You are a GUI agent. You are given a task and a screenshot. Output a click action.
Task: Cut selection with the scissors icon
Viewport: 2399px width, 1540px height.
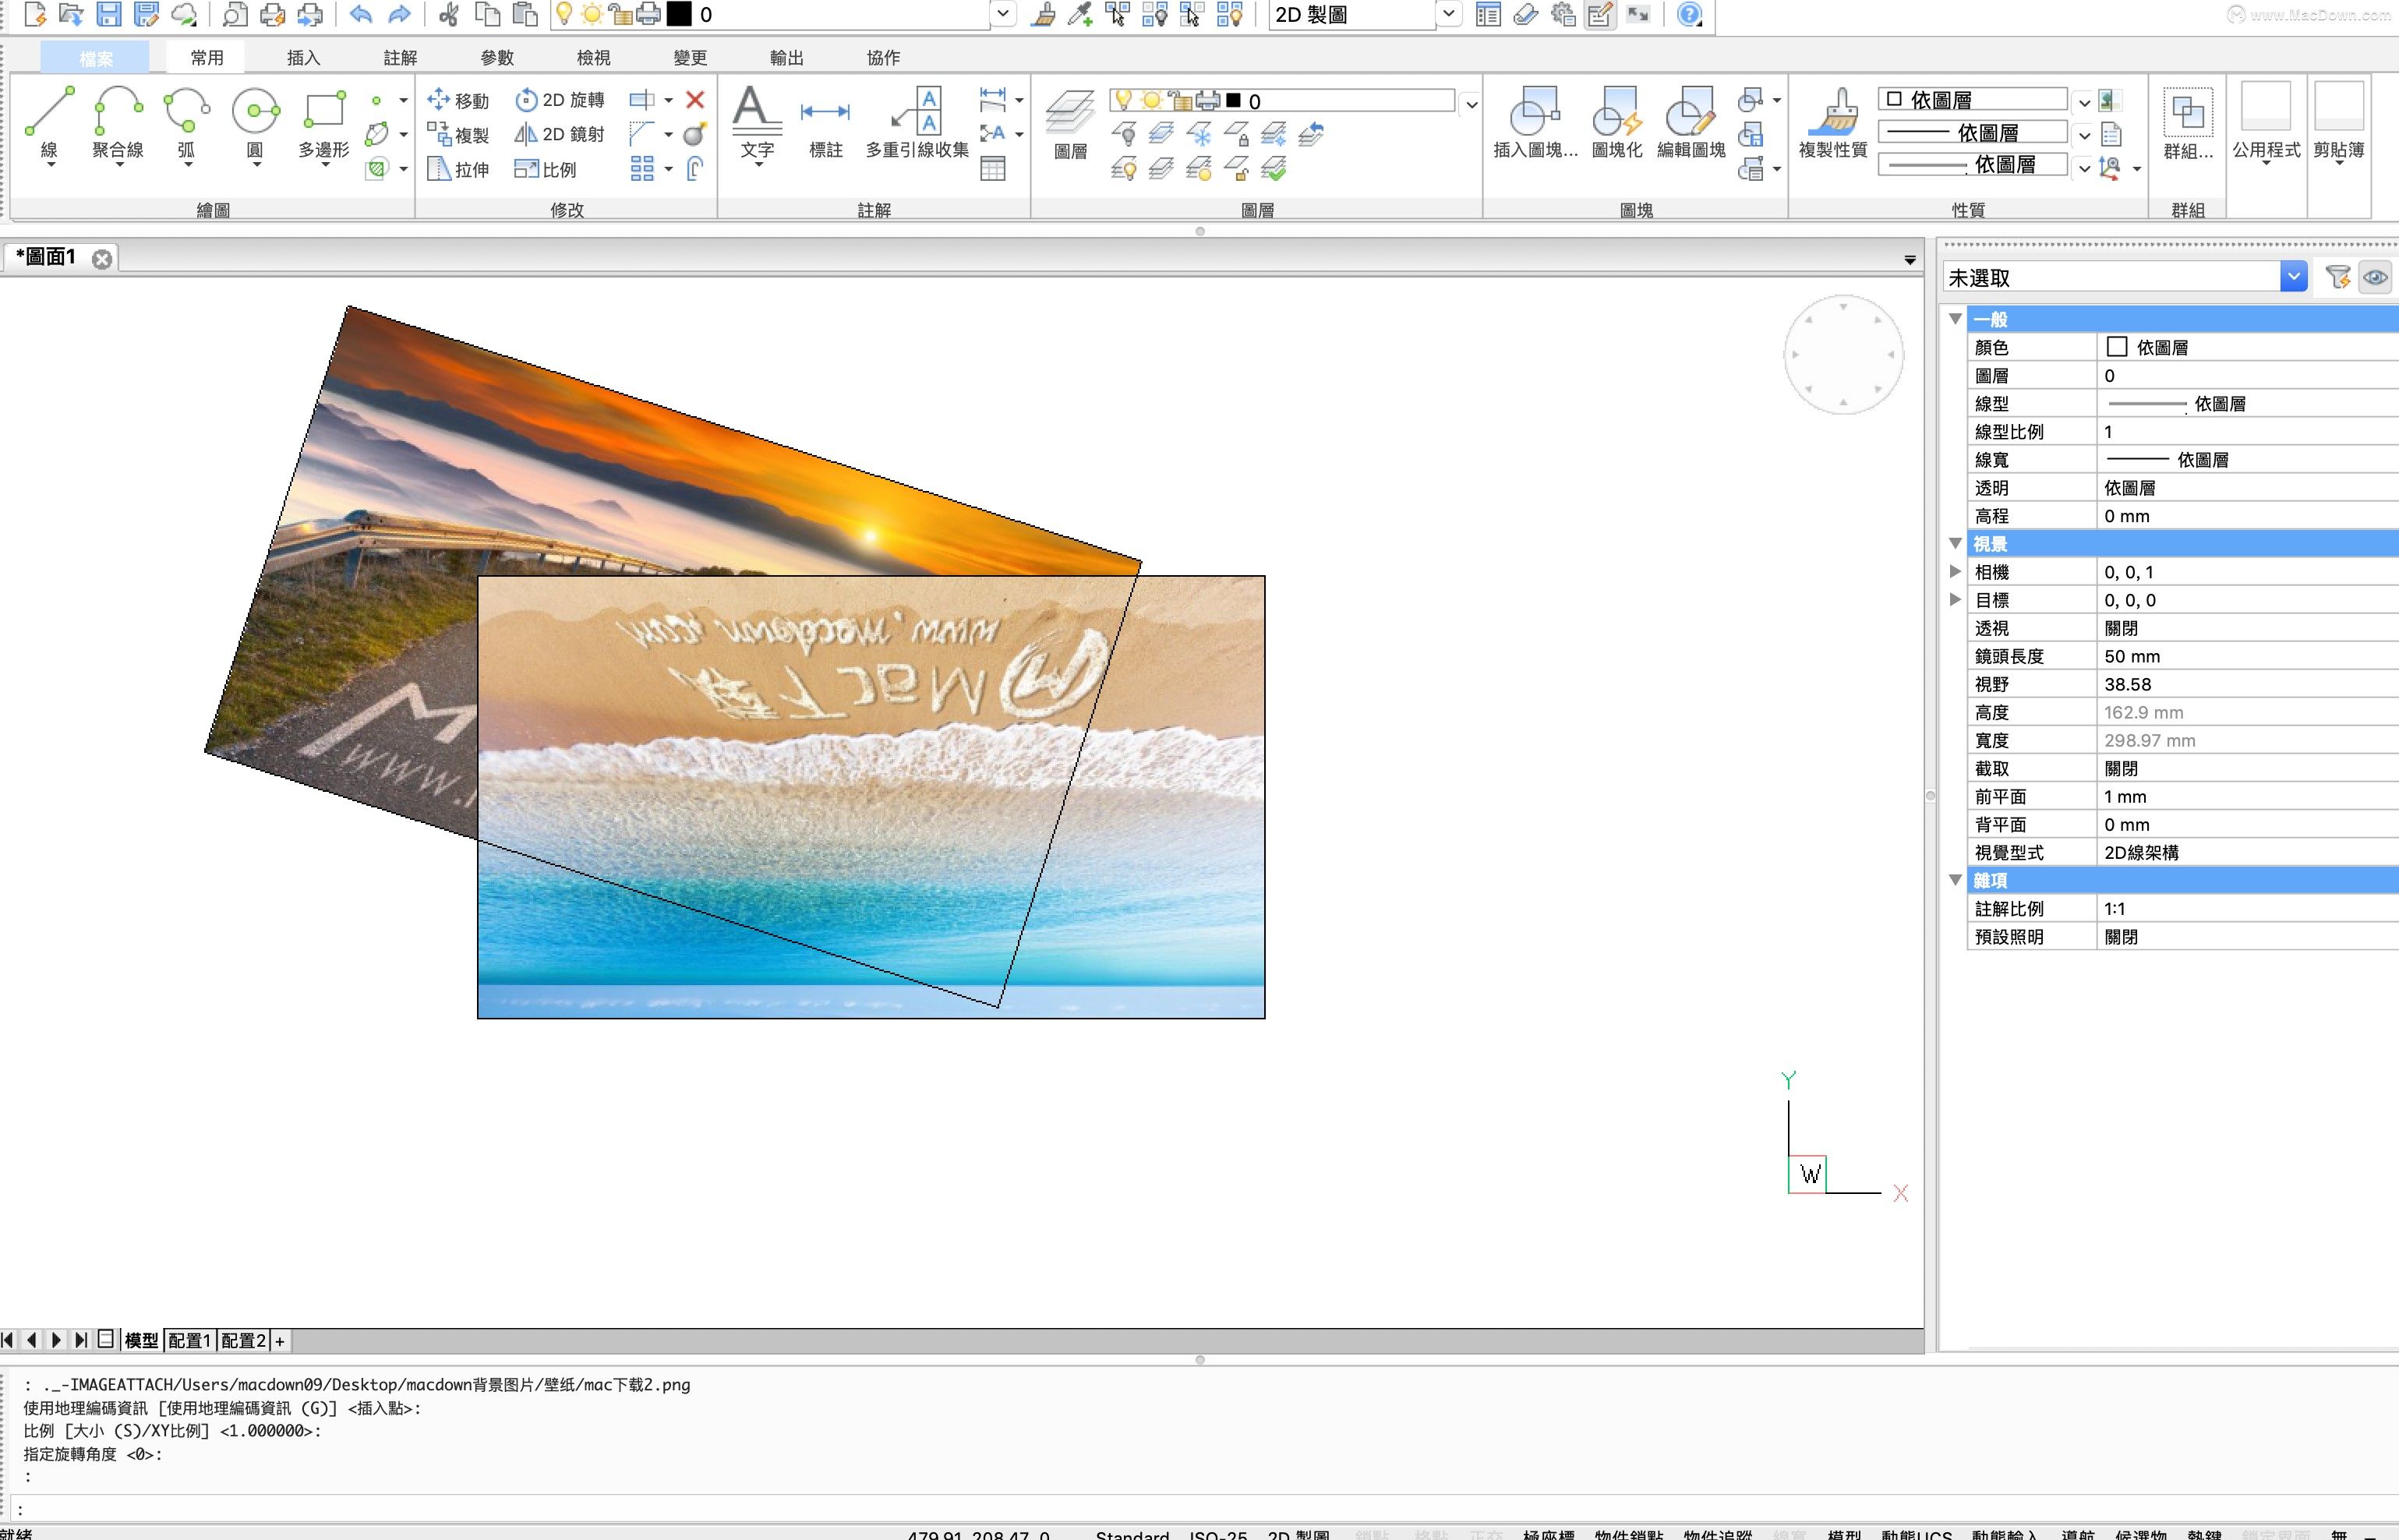[449, 14]
